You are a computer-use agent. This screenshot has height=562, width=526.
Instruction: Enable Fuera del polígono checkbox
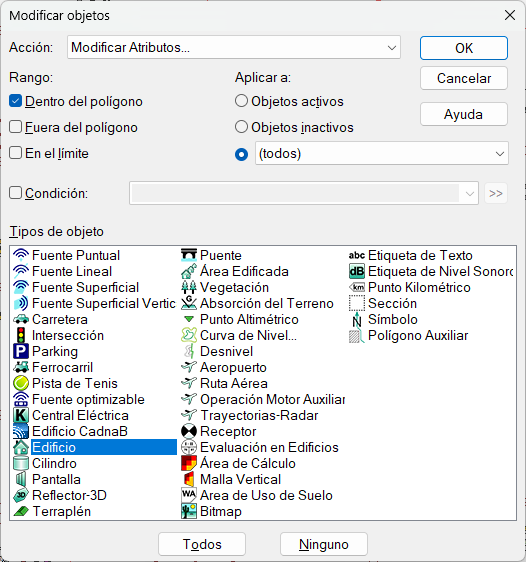pyautogui.click(x=15, y=127)
